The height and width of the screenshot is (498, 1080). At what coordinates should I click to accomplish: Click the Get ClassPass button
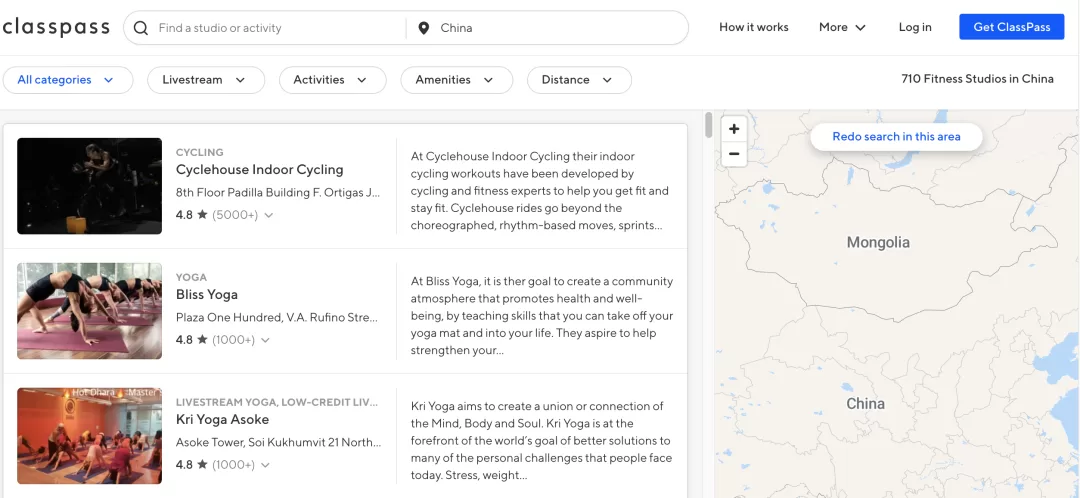pyautogui.click(x=1011, y=27)
